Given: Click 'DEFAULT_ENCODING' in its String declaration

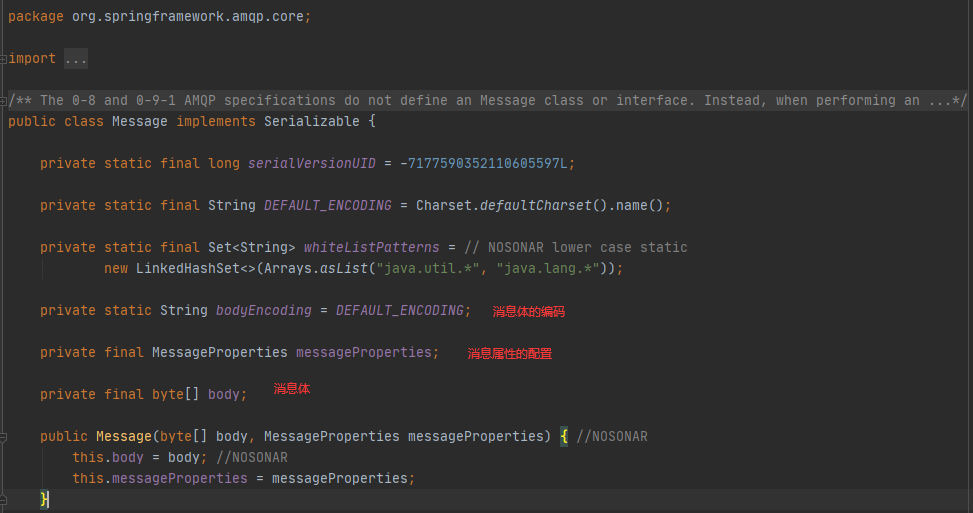Looking at the screenshot, I should (328, 205).
